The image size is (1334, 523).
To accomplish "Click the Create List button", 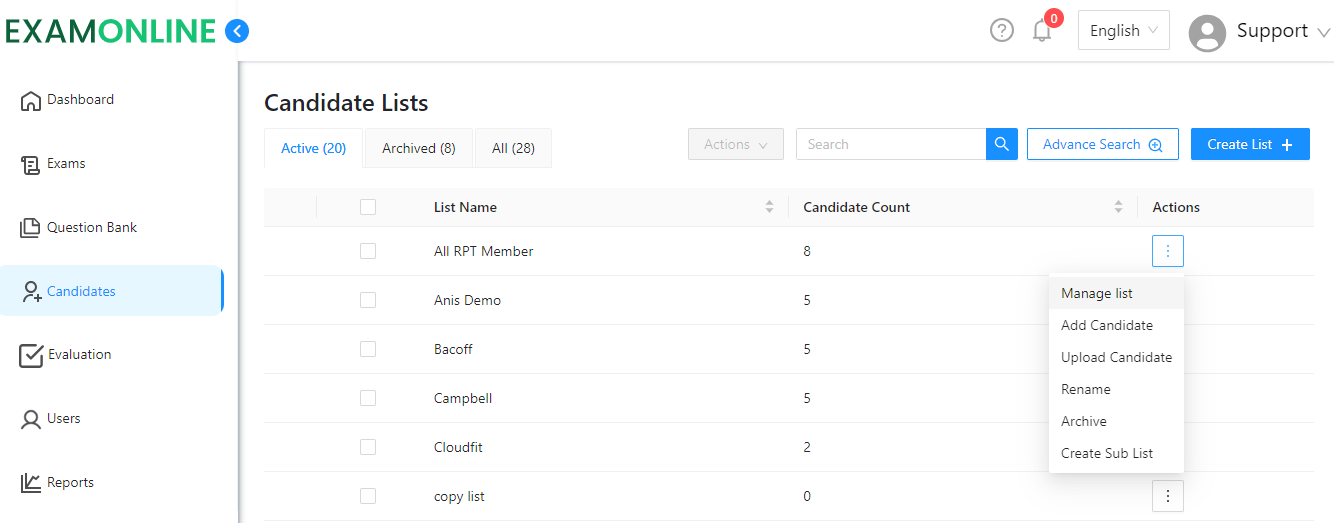I will tap(1249, 144).
